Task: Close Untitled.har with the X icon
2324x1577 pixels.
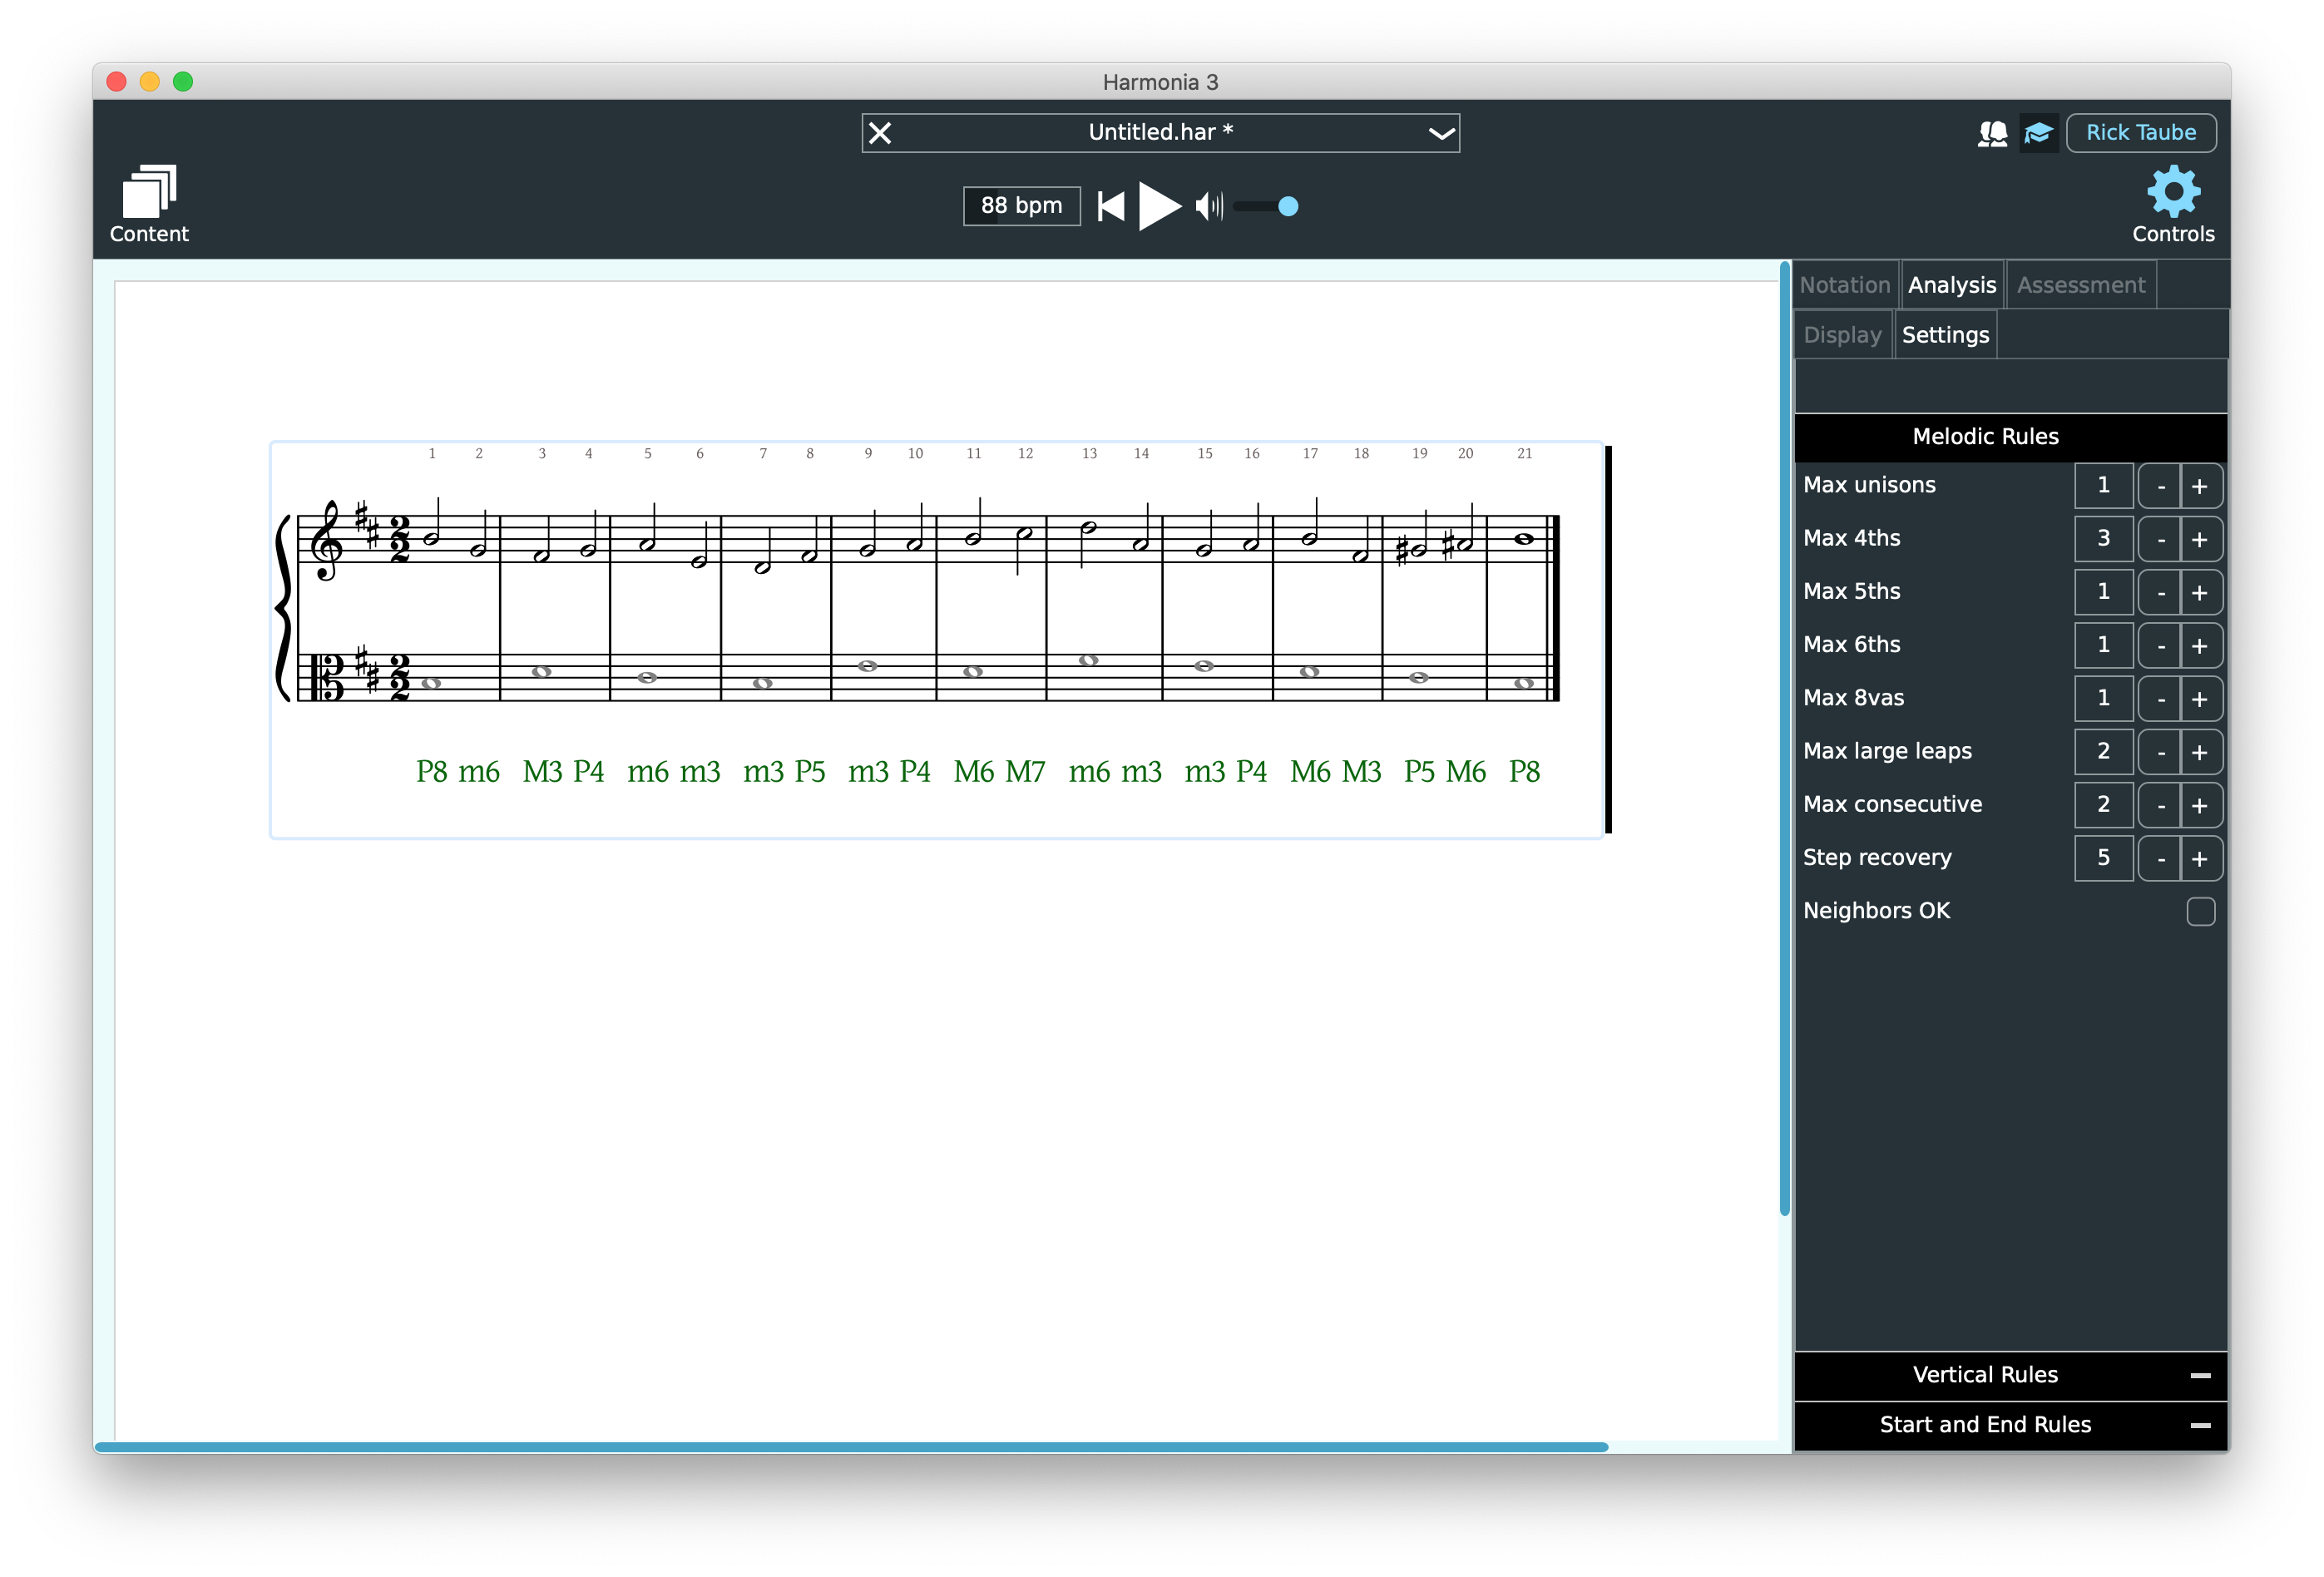Action: [880, 133]
